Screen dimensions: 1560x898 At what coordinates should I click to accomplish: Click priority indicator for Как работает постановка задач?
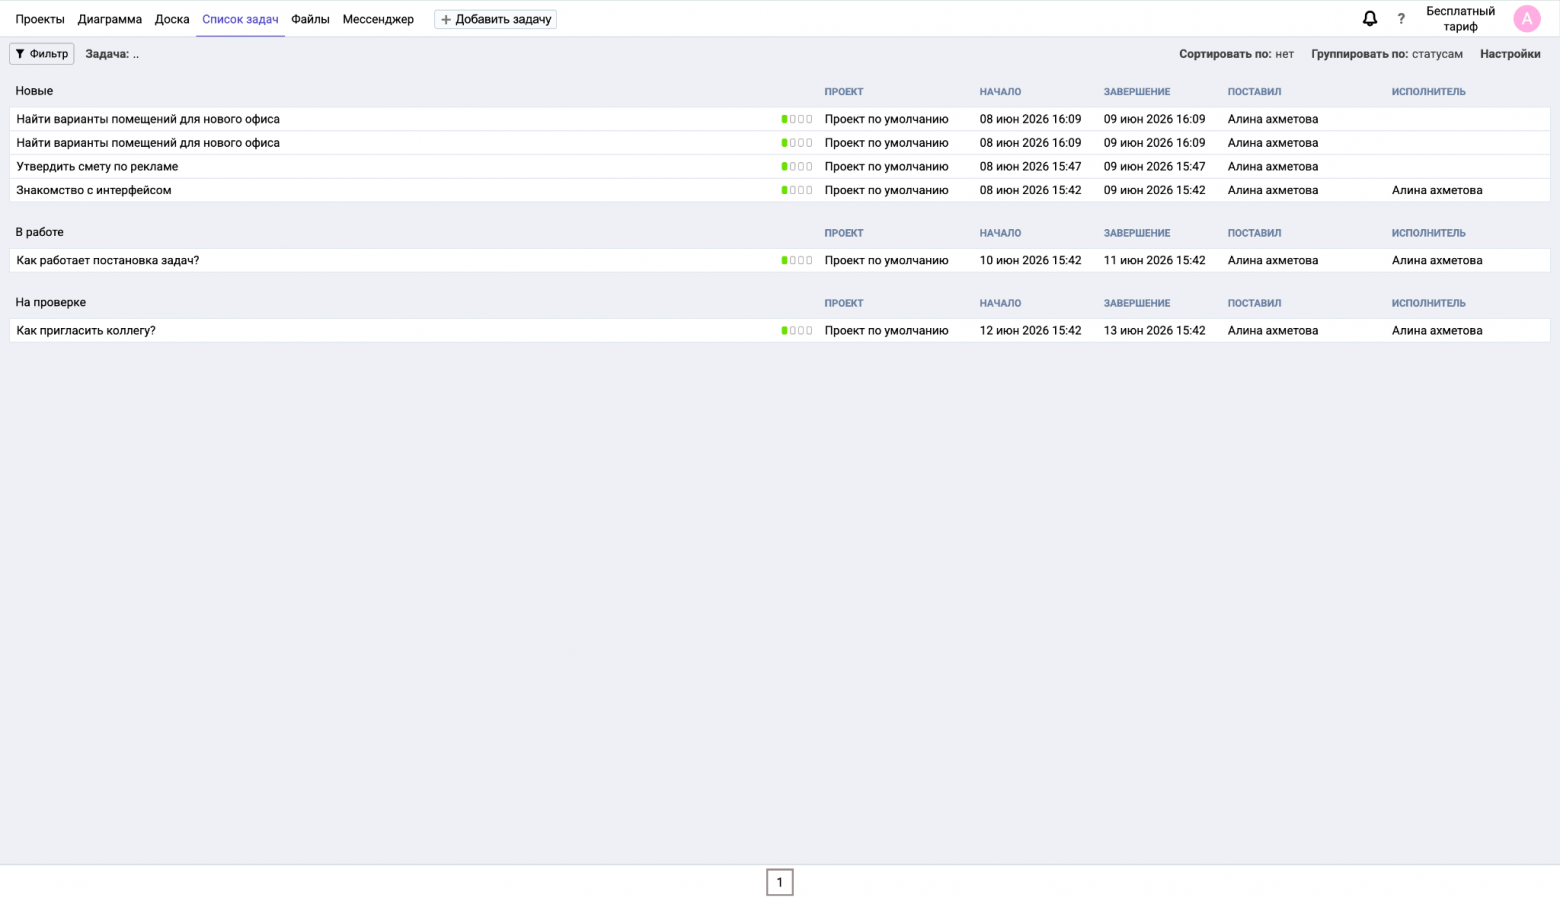point(796,260)
